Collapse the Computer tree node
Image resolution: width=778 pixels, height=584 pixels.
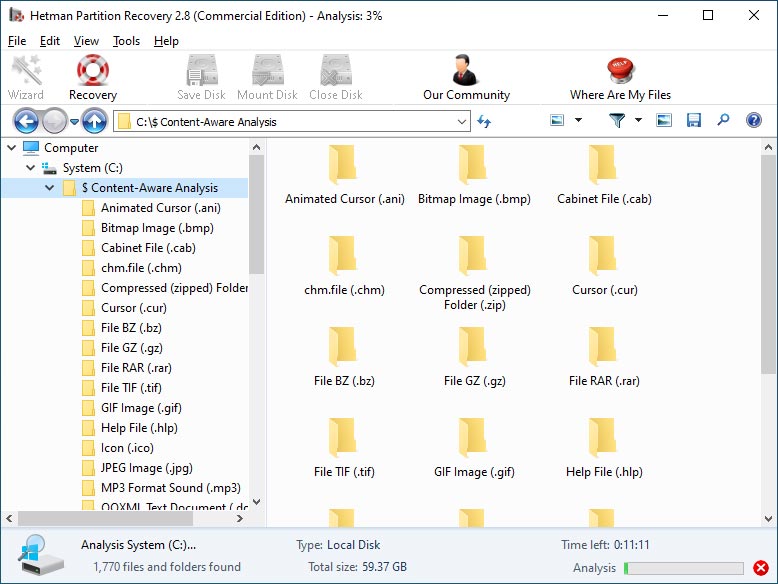pyautogui.click(x=12, y=147)
